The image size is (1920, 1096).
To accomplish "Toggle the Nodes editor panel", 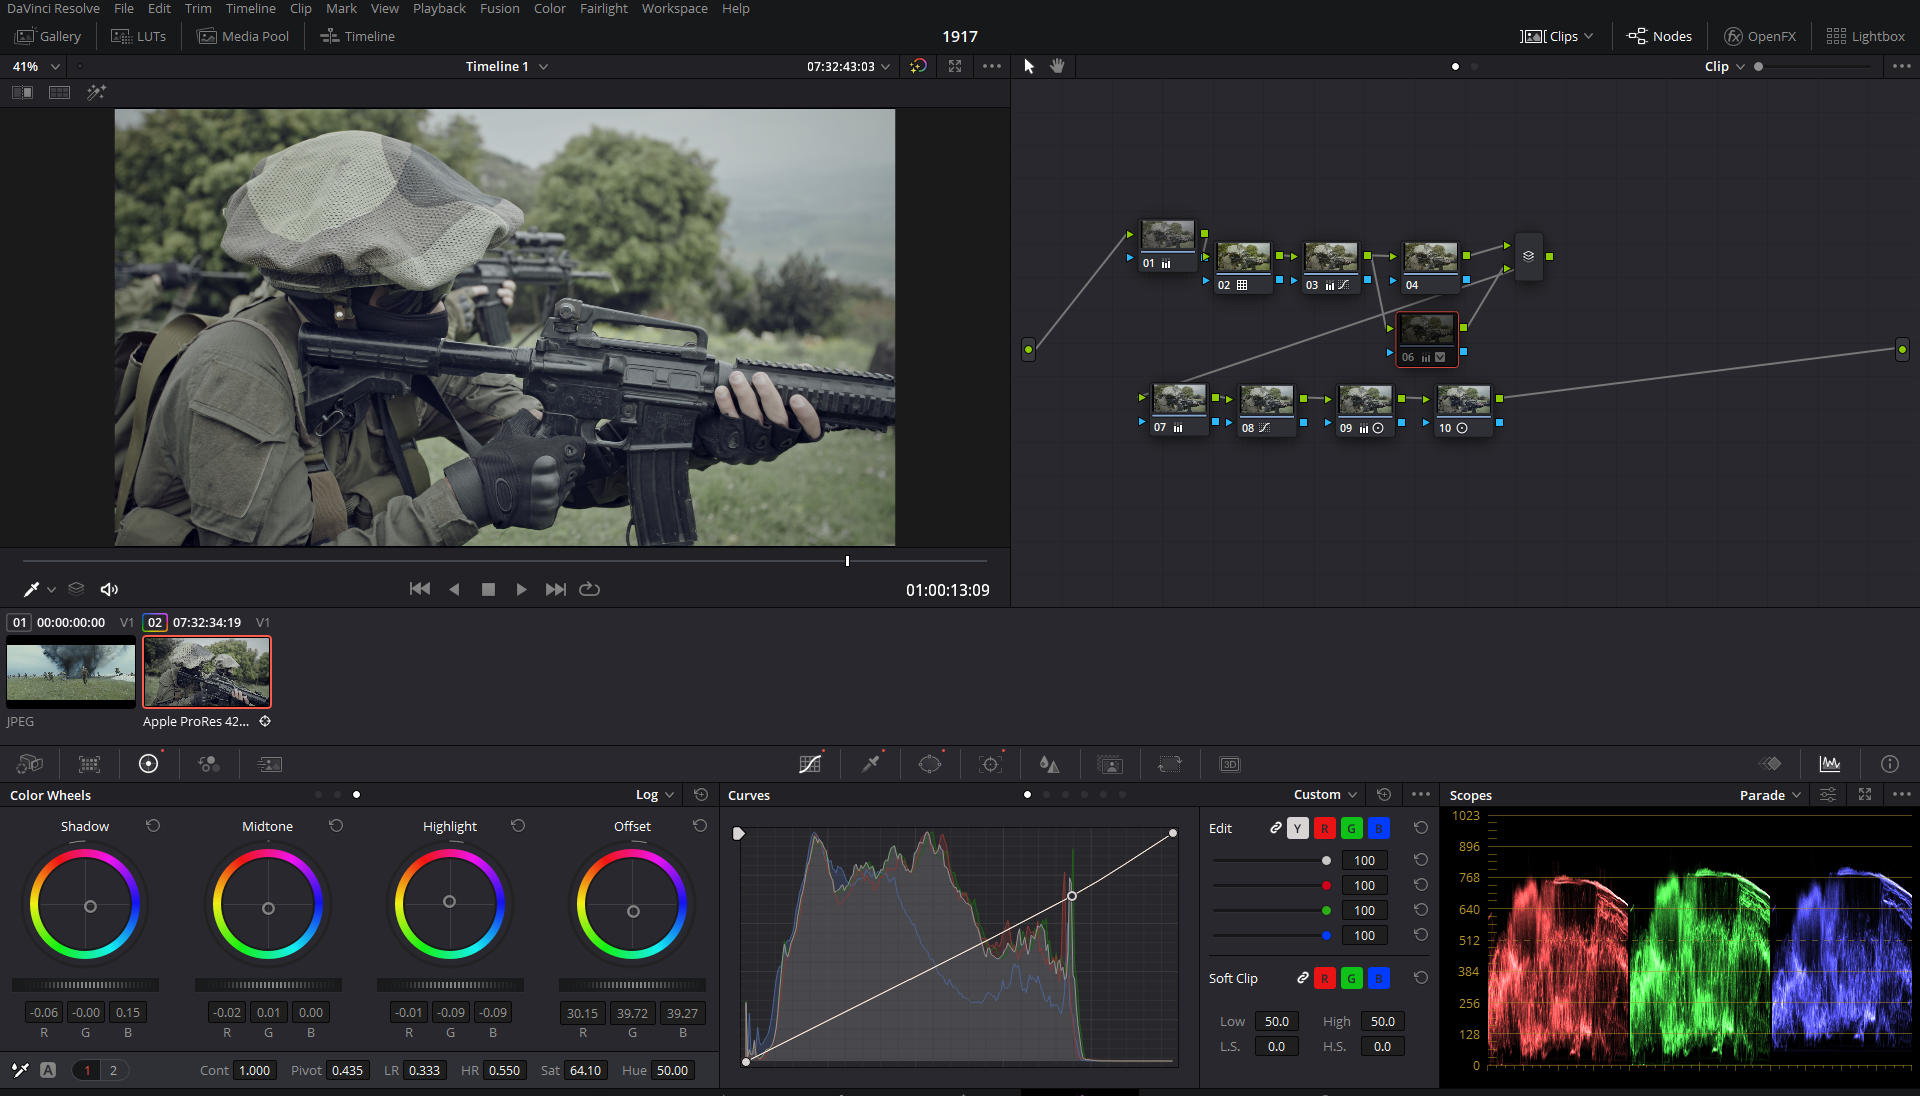I will coord(1660,36).
